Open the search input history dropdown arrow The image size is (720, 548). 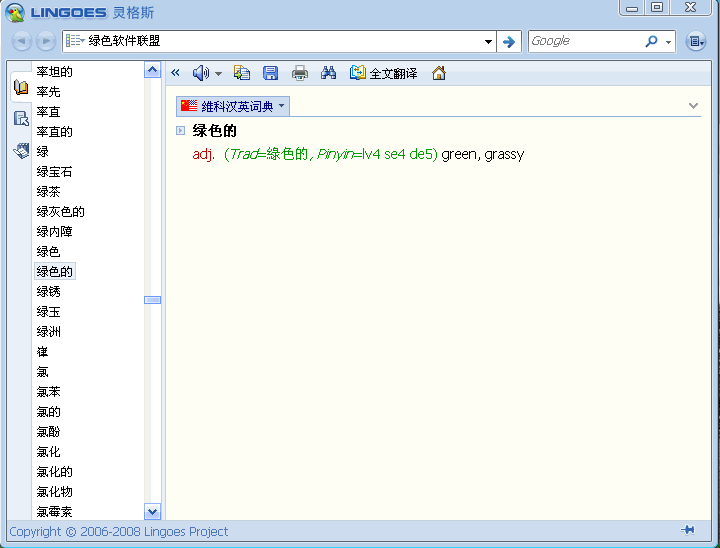click(488, 42)
